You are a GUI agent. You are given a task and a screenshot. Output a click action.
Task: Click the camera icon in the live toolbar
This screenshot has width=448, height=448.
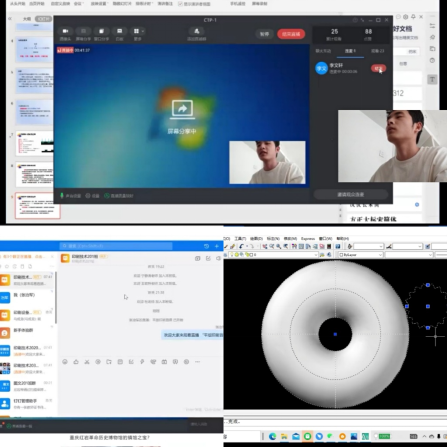coord(65,31)
